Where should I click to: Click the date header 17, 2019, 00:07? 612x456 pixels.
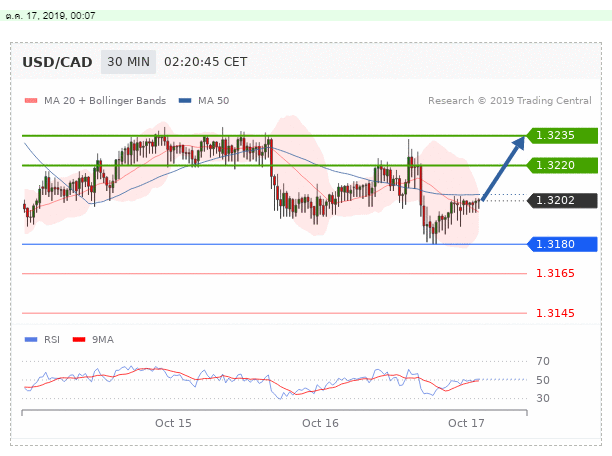[50, 16]
